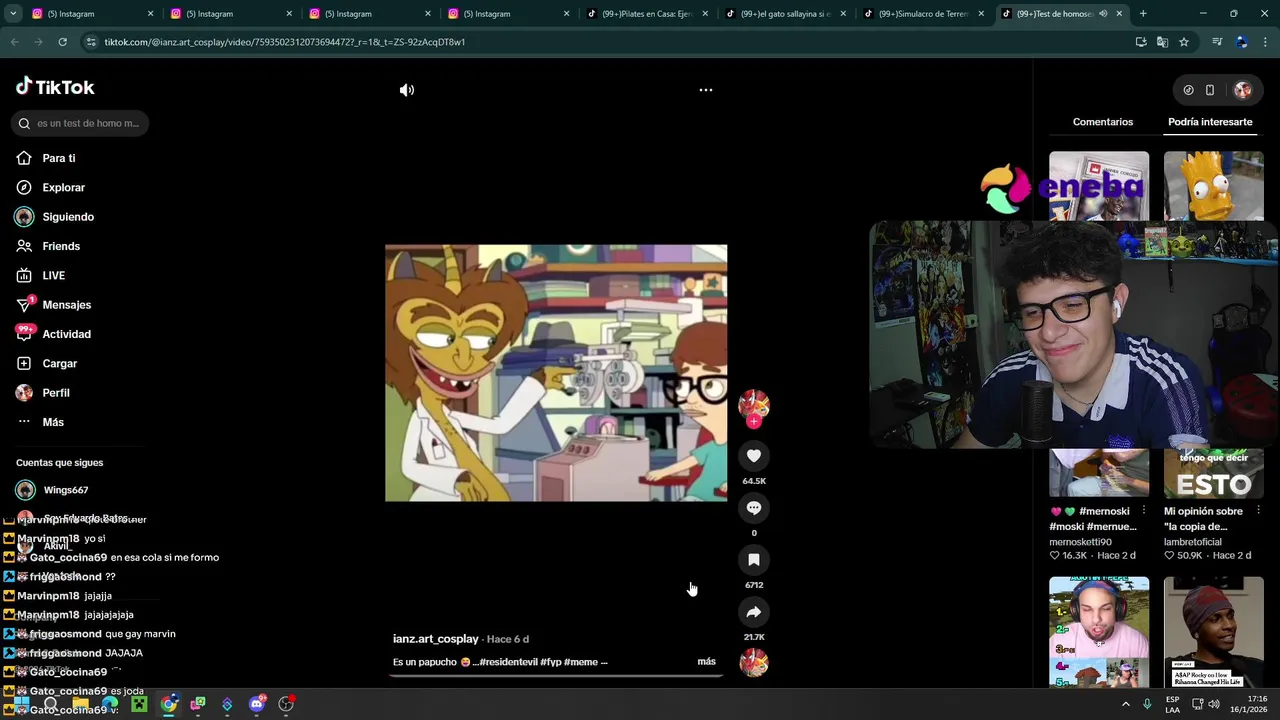This screenshot has height=720, width=1280.
Task: Seek the video progress bar
Action: [556, 675]
